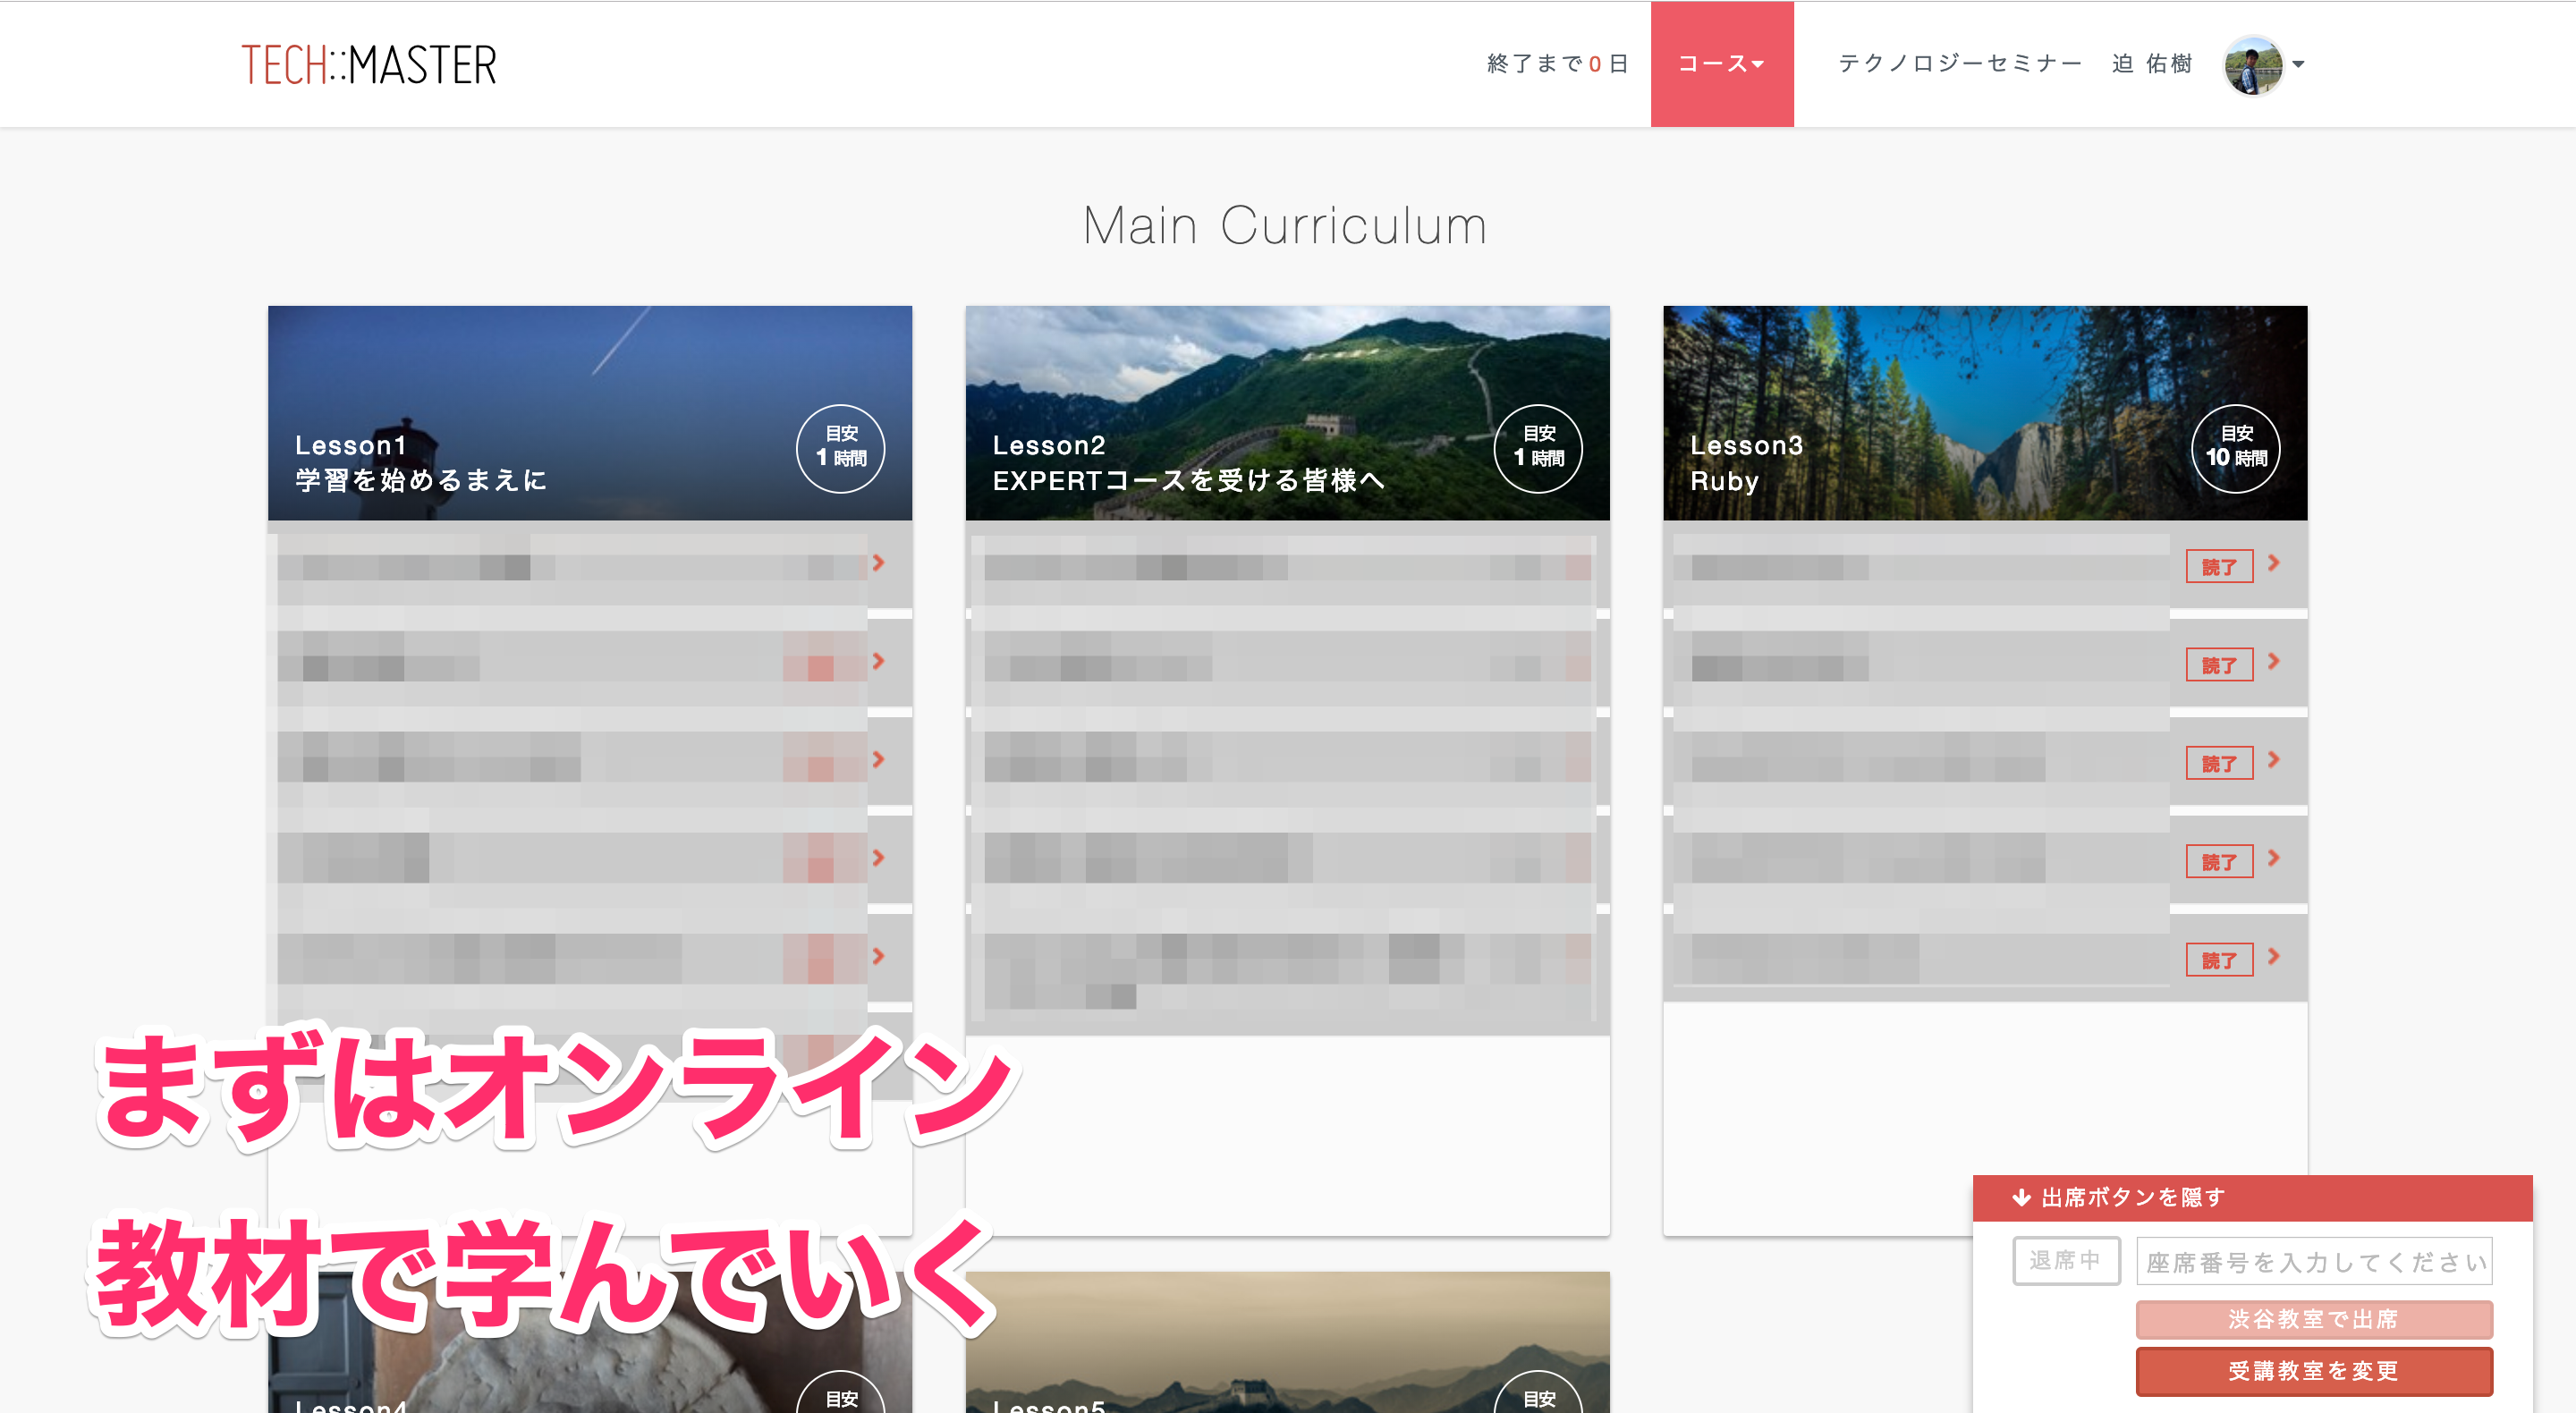Expand the caret beside the avatar
This screenshot has width=2576, height=1413.
click(2299, 65)
